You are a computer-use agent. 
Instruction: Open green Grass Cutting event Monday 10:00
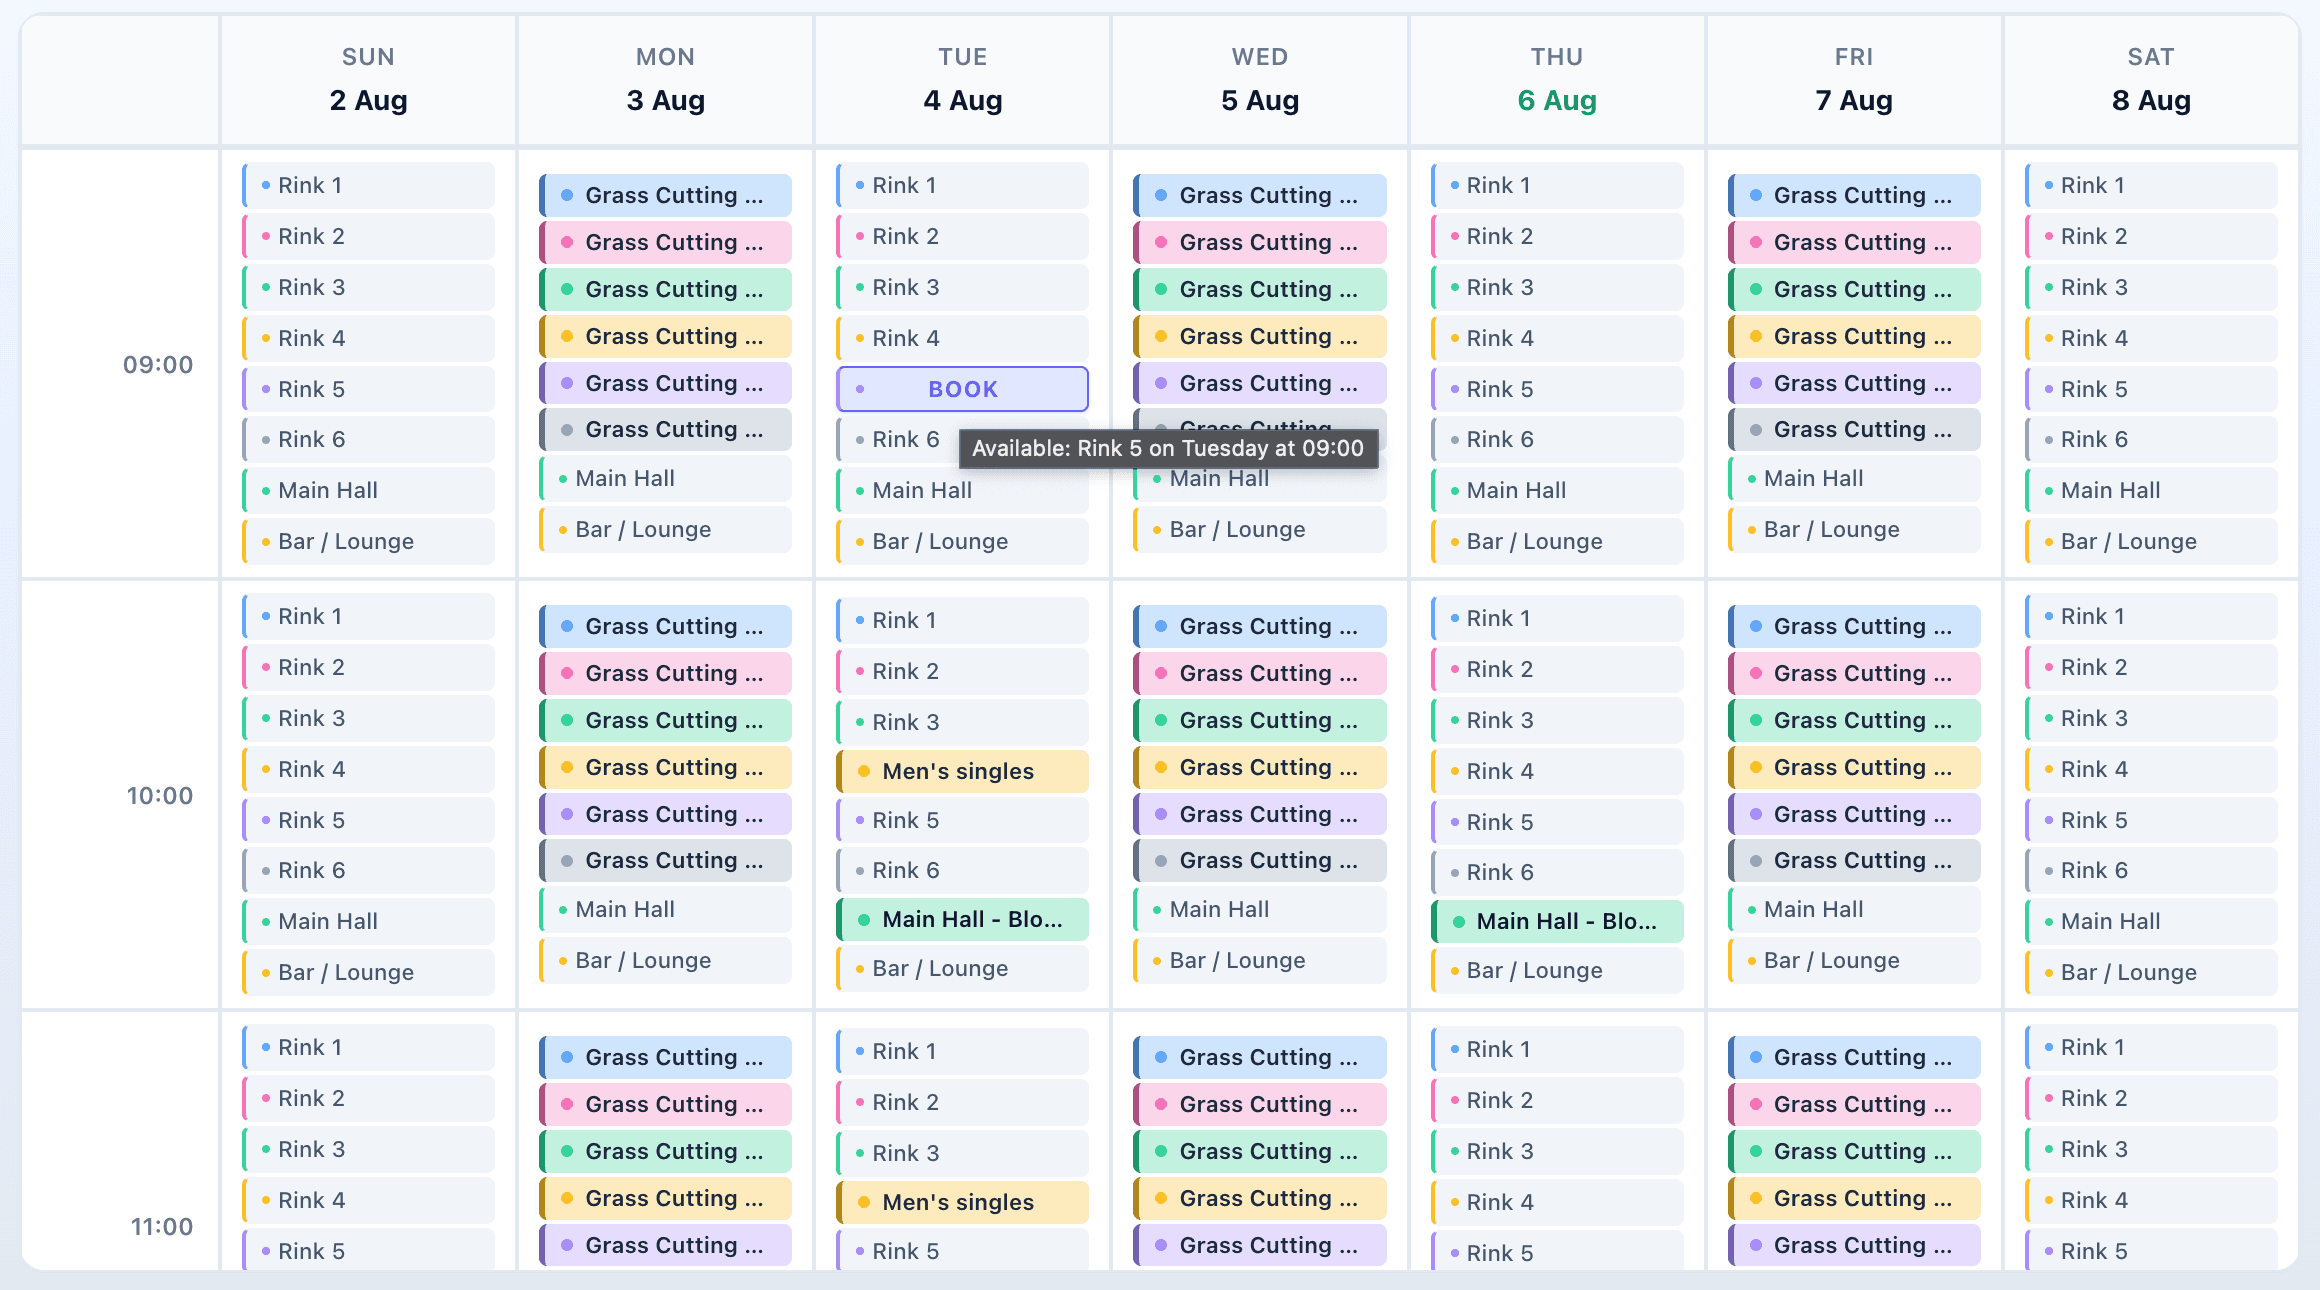click(665, 720)
